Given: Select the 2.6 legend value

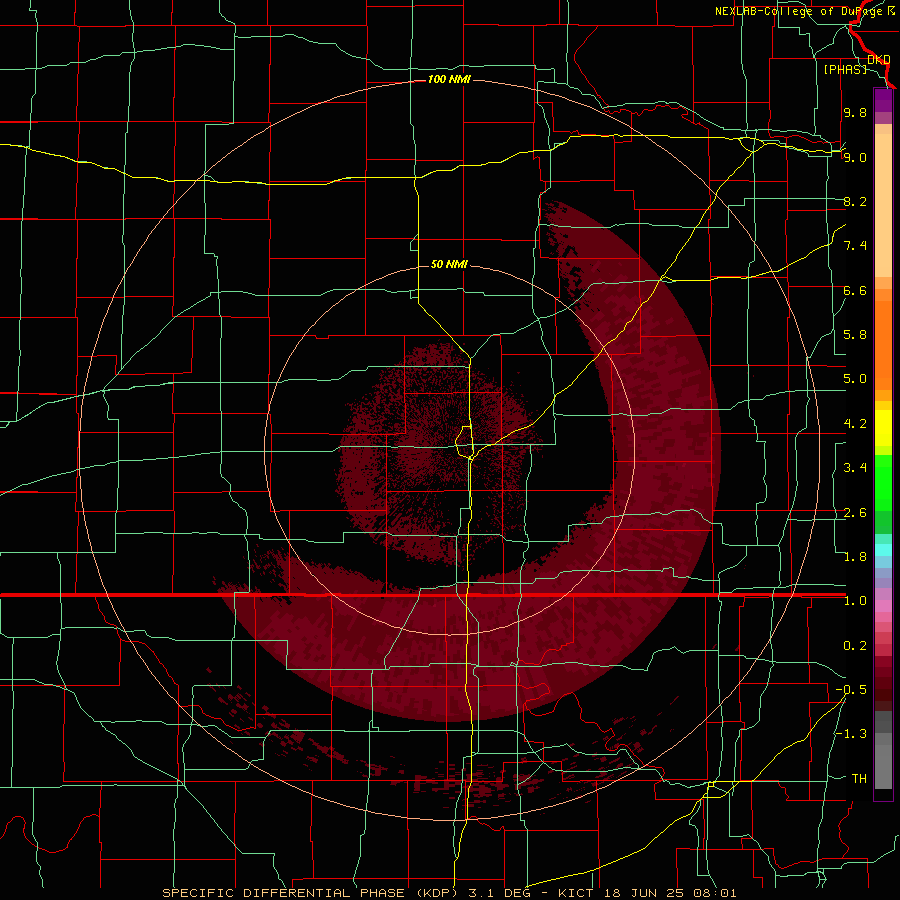Looking at the screenshot, I should [x=855, y=513].
